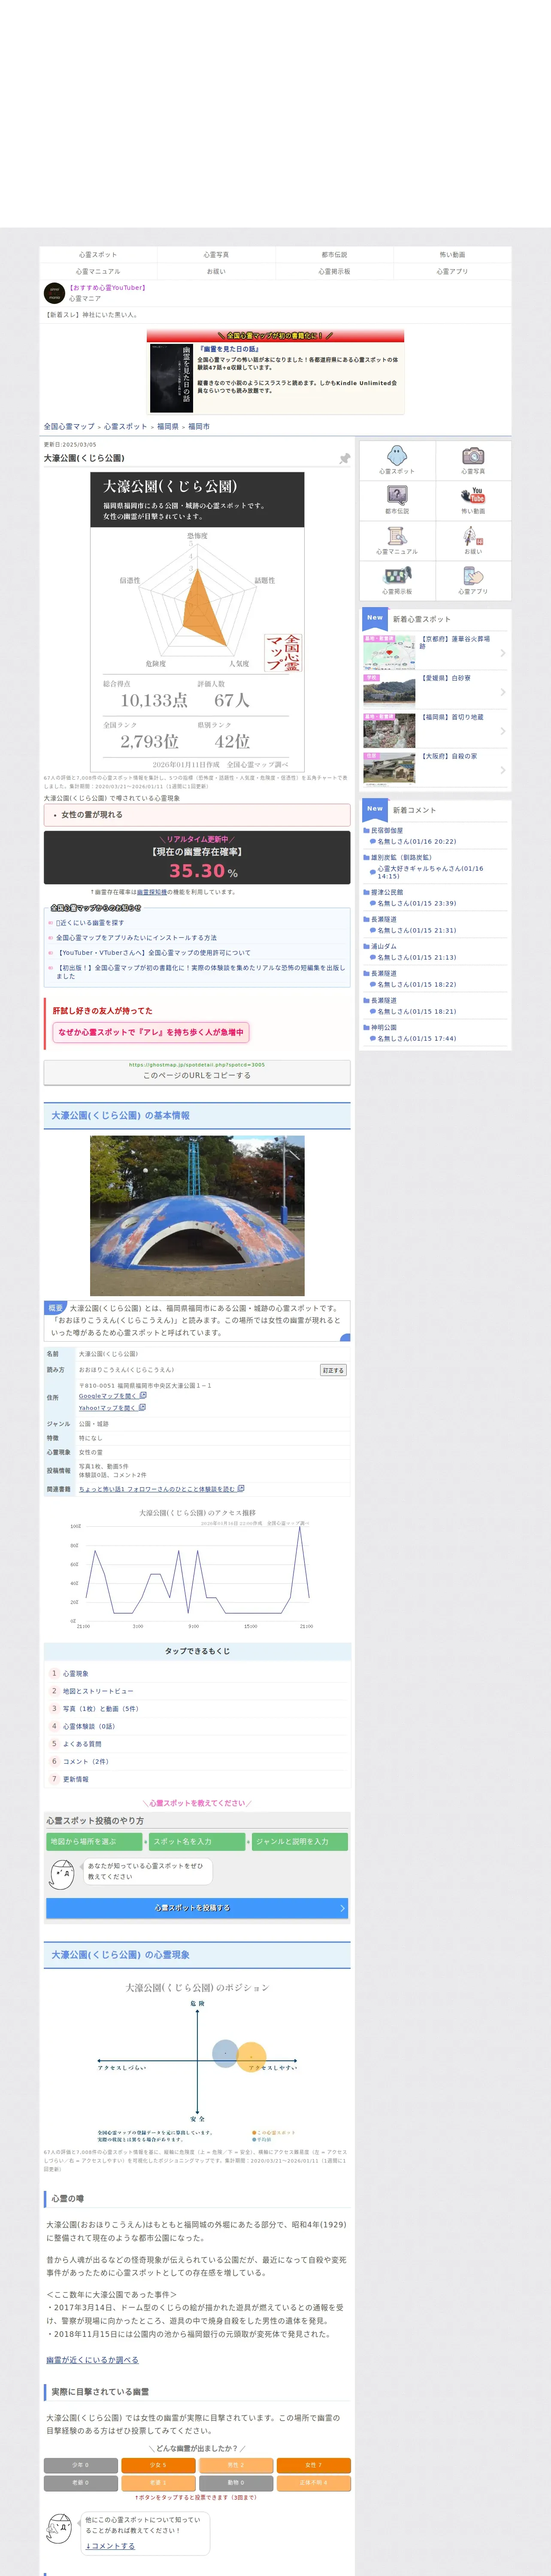Image resolution: width=551 pixels, height=2576 pixels.
Task: Click the folder icon beside 握津公民館
Action: (366, 892)
